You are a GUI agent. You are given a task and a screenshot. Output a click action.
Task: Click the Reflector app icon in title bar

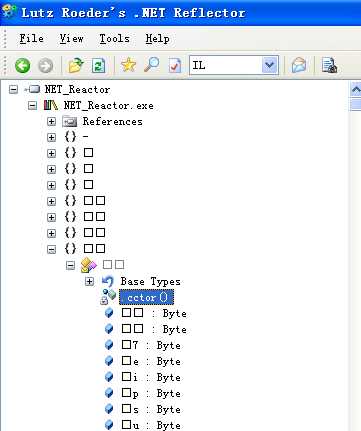coord(9,12)
